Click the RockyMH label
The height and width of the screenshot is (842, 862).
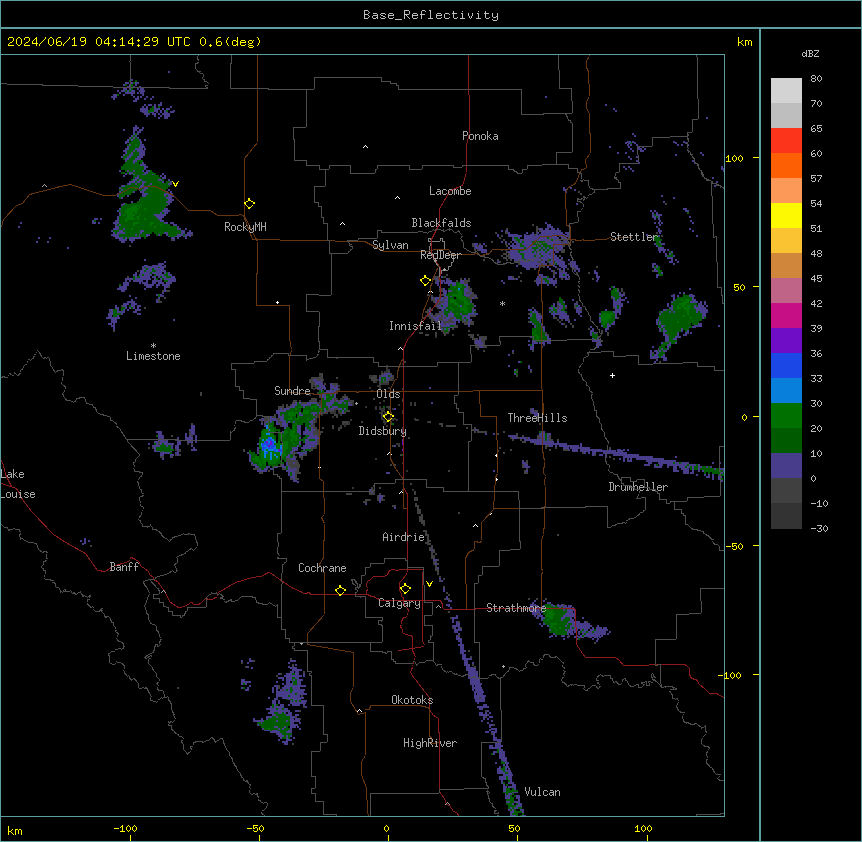245,227
